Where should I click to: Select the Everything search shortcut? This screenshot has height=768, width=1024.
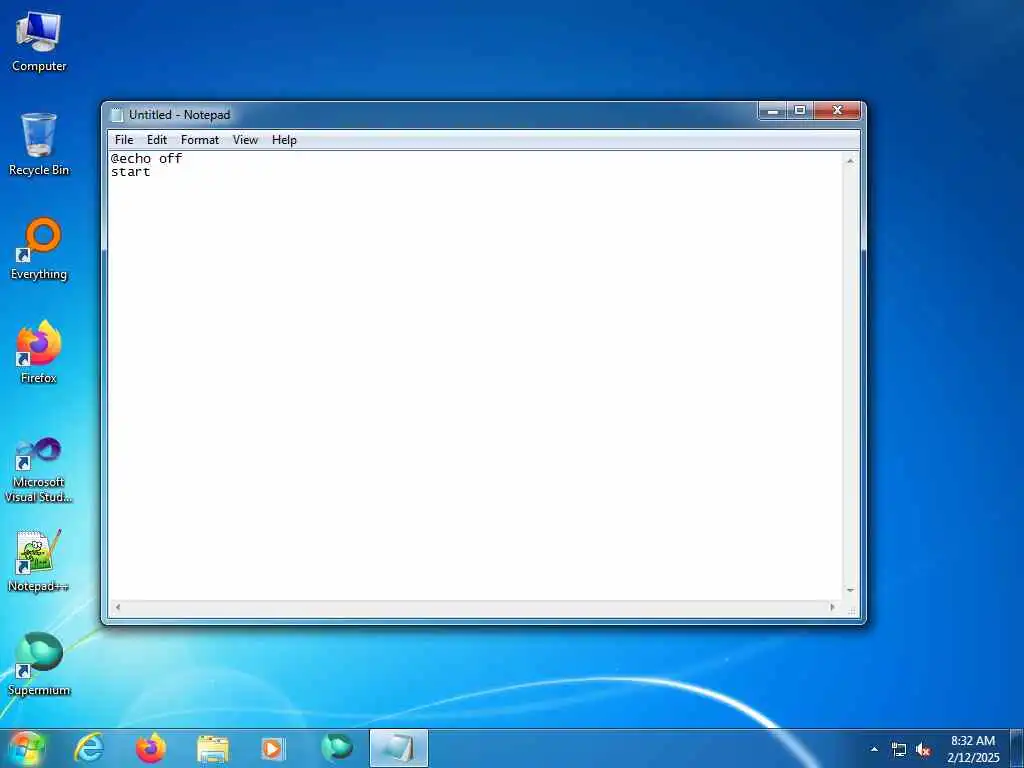click(x=39, y=249)
